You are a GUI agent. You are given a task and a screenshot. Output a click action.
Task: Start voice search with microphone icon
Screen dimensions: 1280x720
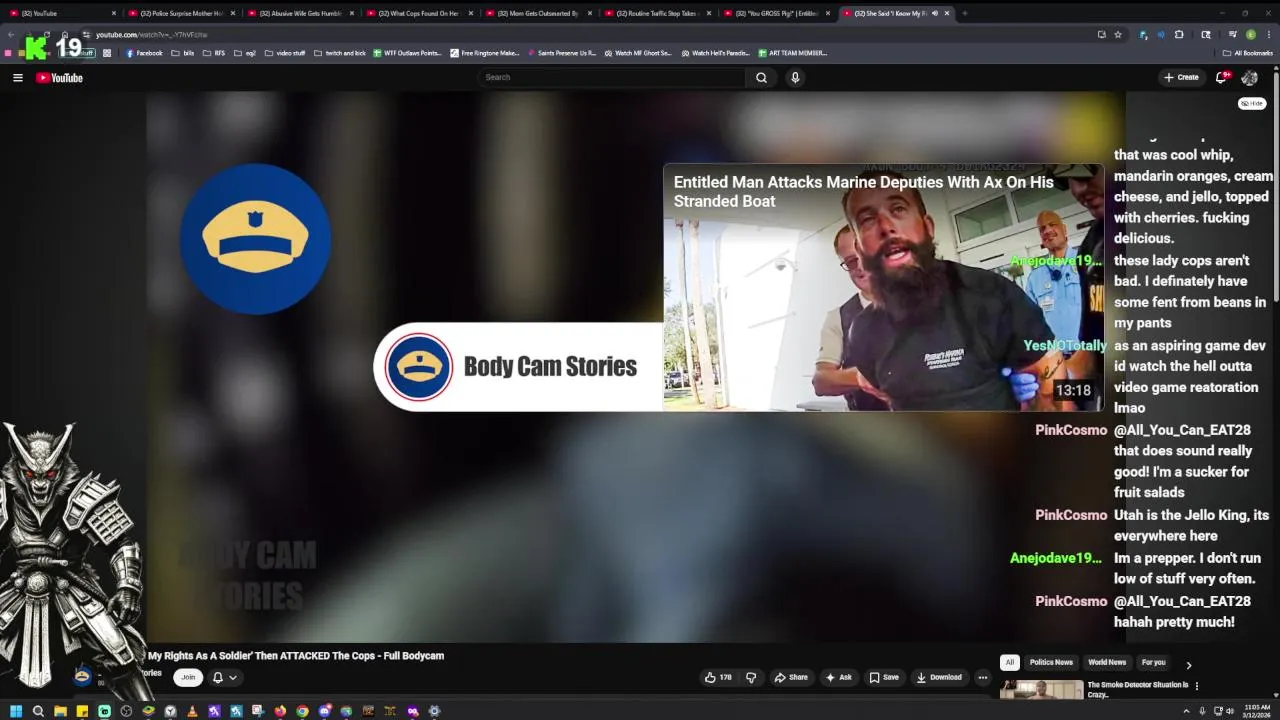[795, 77]
